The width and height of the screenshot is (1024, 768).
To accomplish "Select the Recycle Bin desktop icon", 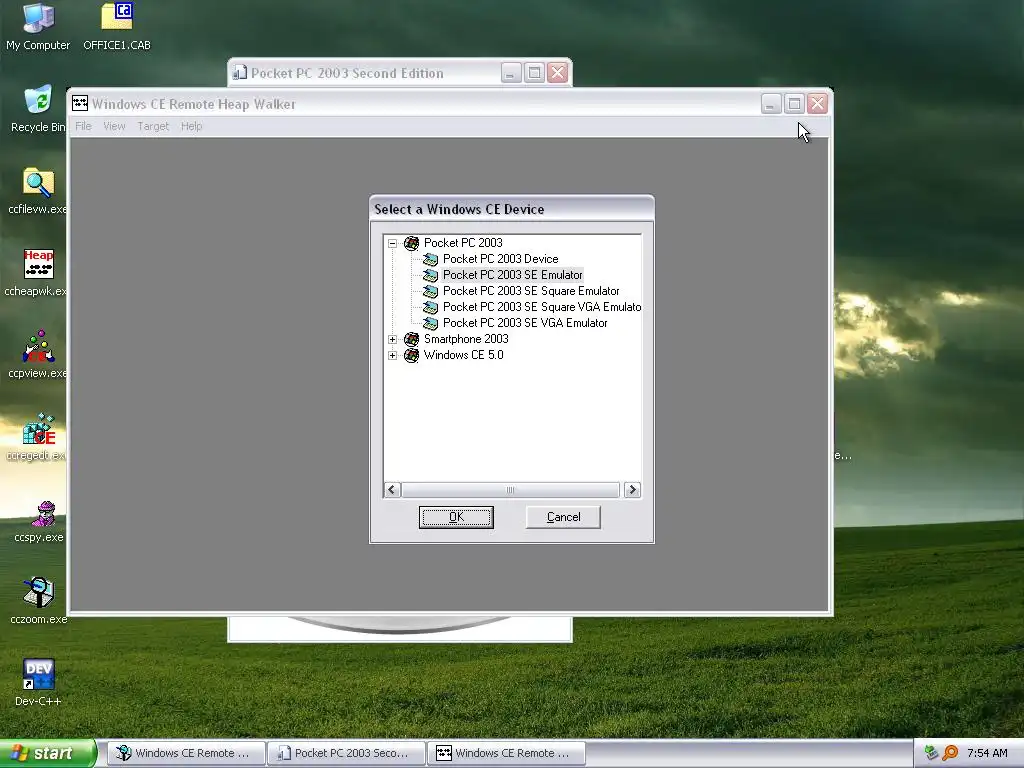I will tap(38, 108).
